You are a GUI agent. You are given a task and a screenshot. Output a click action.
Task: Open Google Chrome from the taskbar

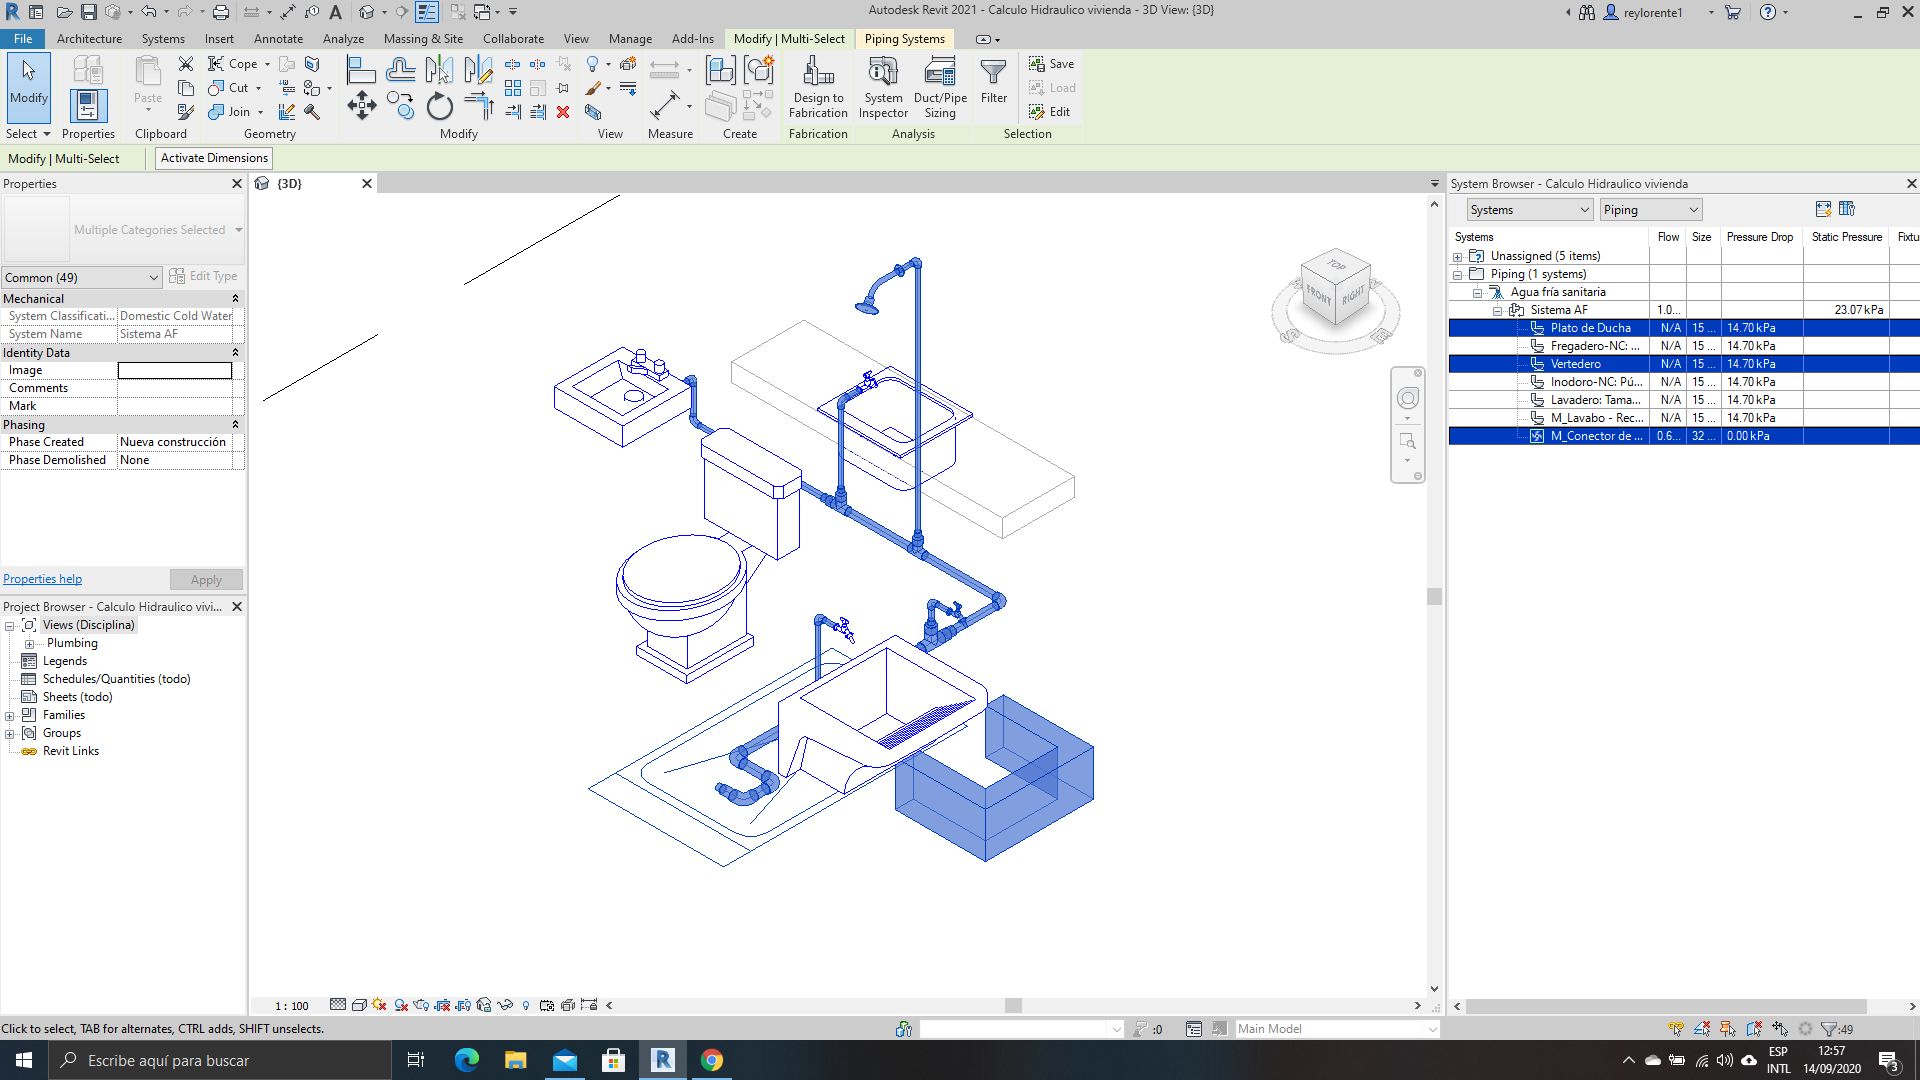pos(712,1060)
